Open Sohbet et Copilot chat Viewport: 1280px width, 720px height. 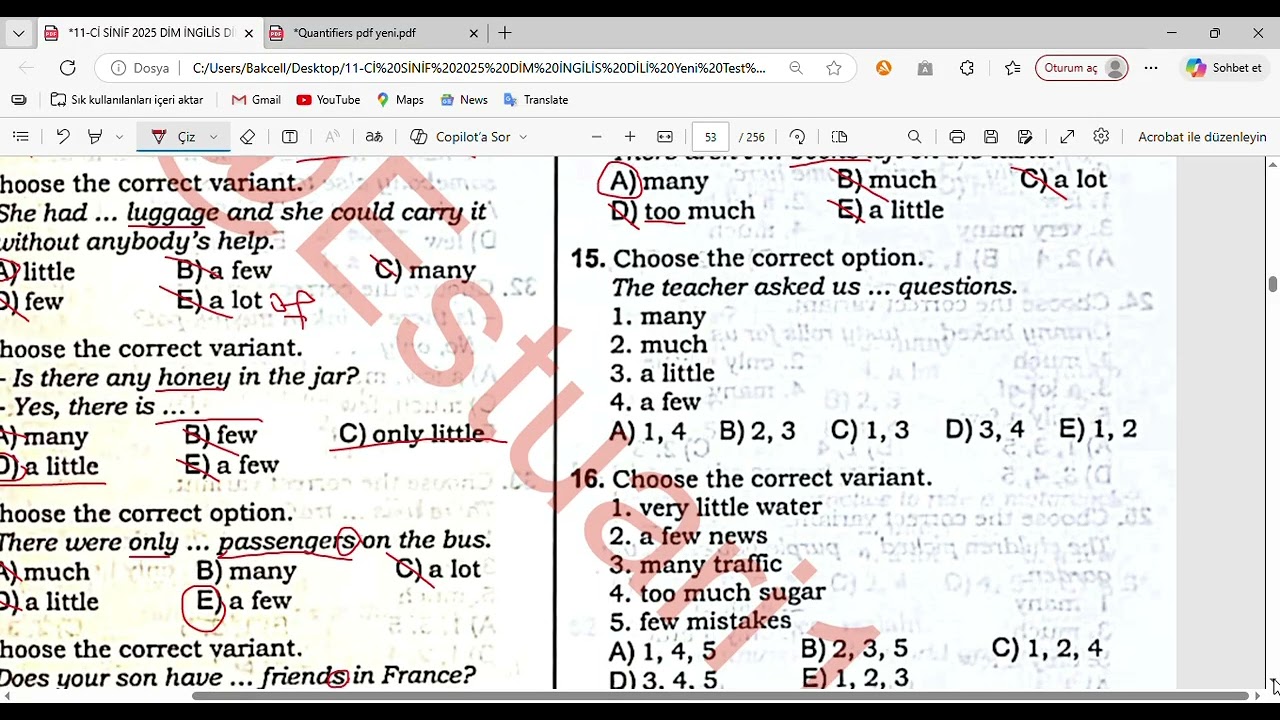(x=1224, y=68)
